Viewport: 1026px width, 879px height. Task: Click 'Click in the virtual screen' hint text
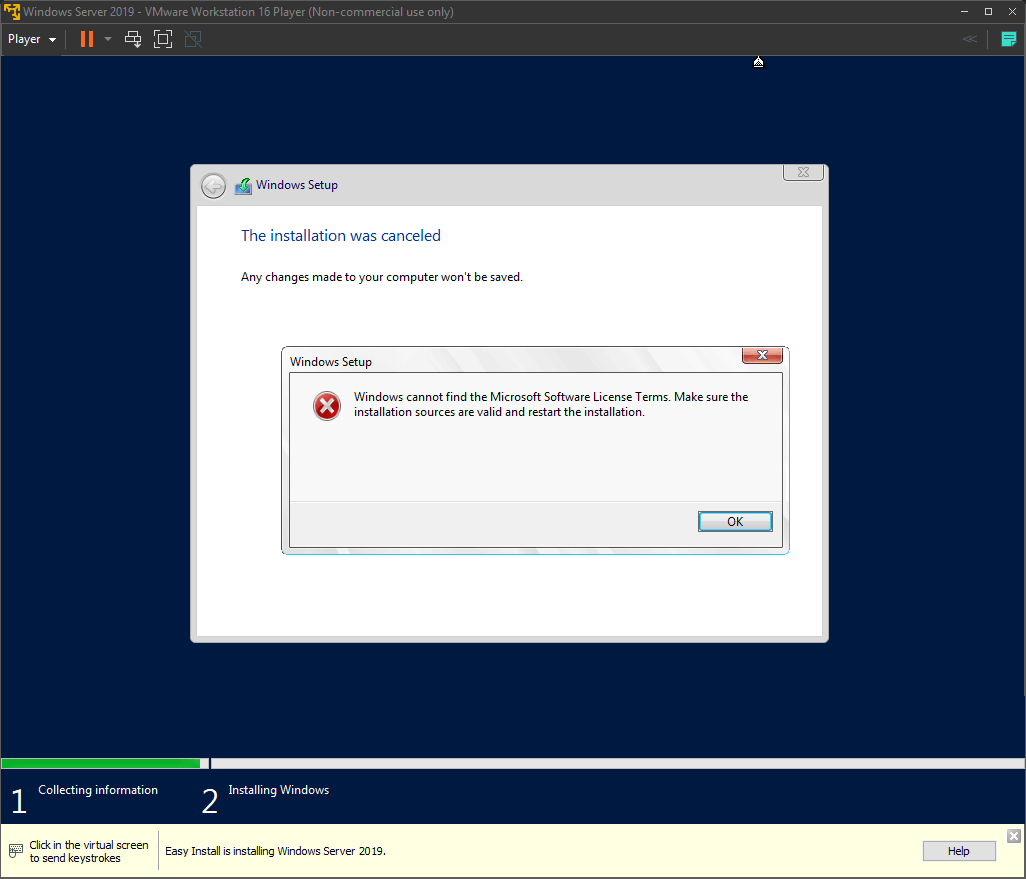pos(89,851)
